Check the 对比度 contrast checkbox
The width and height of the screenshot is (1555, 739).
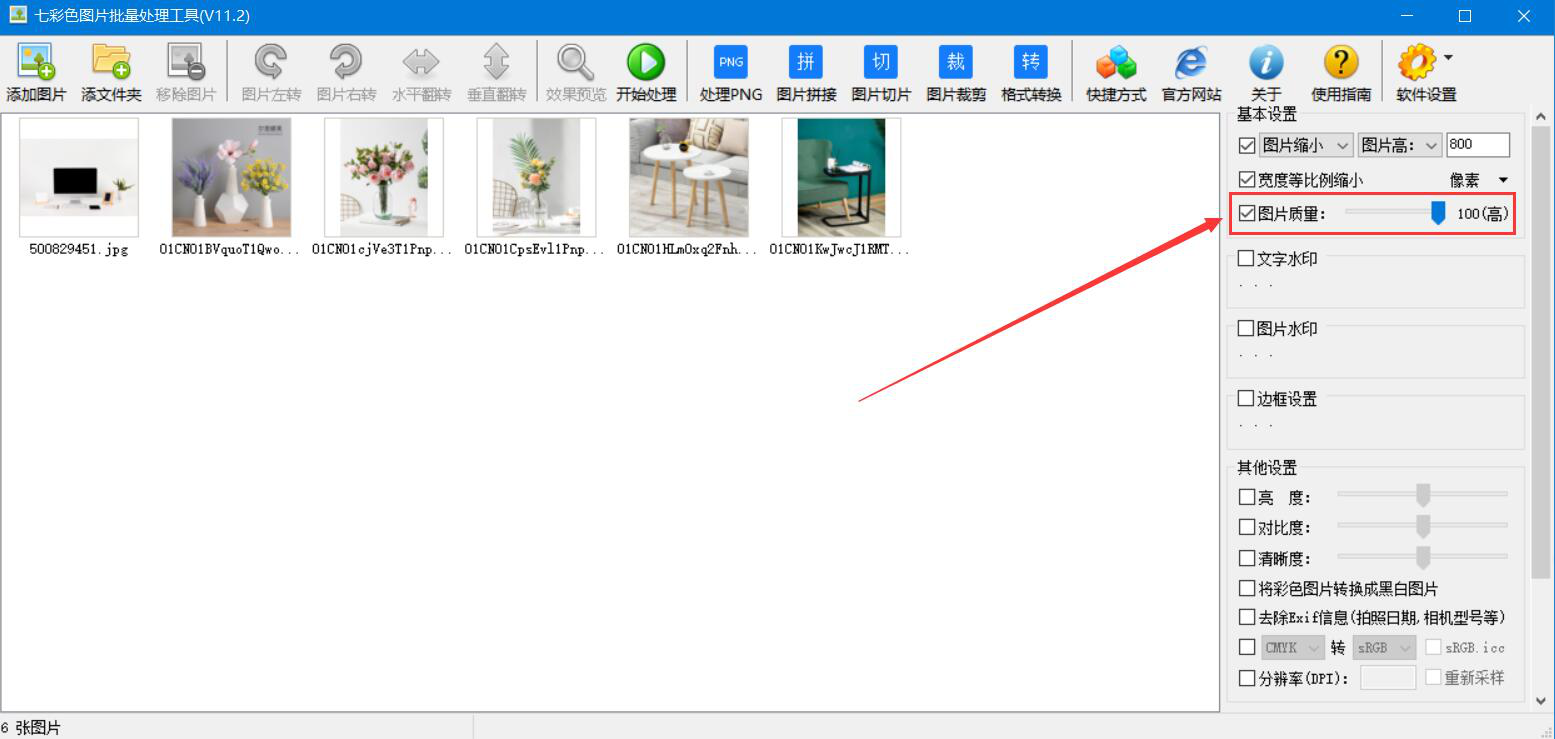[1247, 527]
